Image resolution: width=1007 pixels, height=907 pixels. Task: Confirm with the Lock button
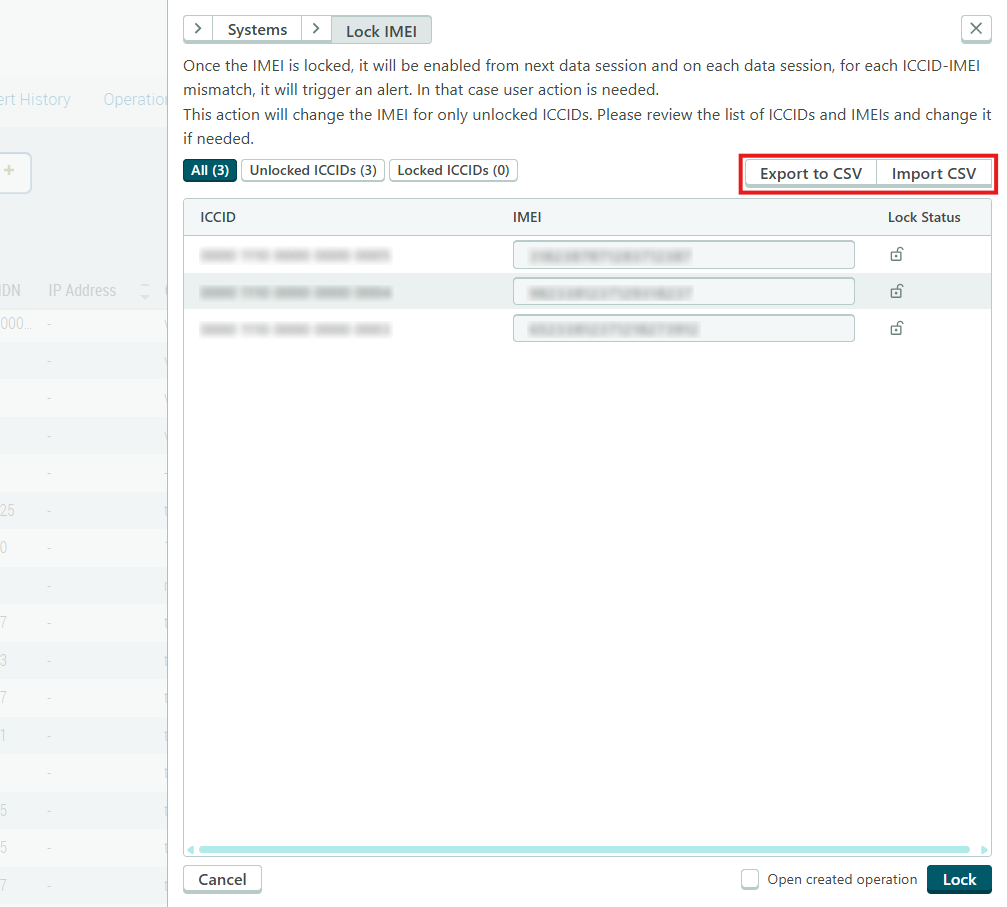click(959, 879)
